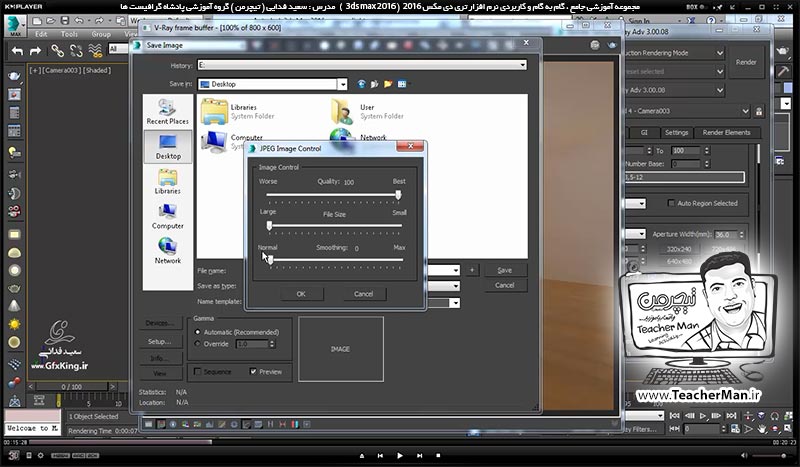
Task: Click Go to End in 3ds Max playback
Action: pyautogui.click(x=731, y=416)
